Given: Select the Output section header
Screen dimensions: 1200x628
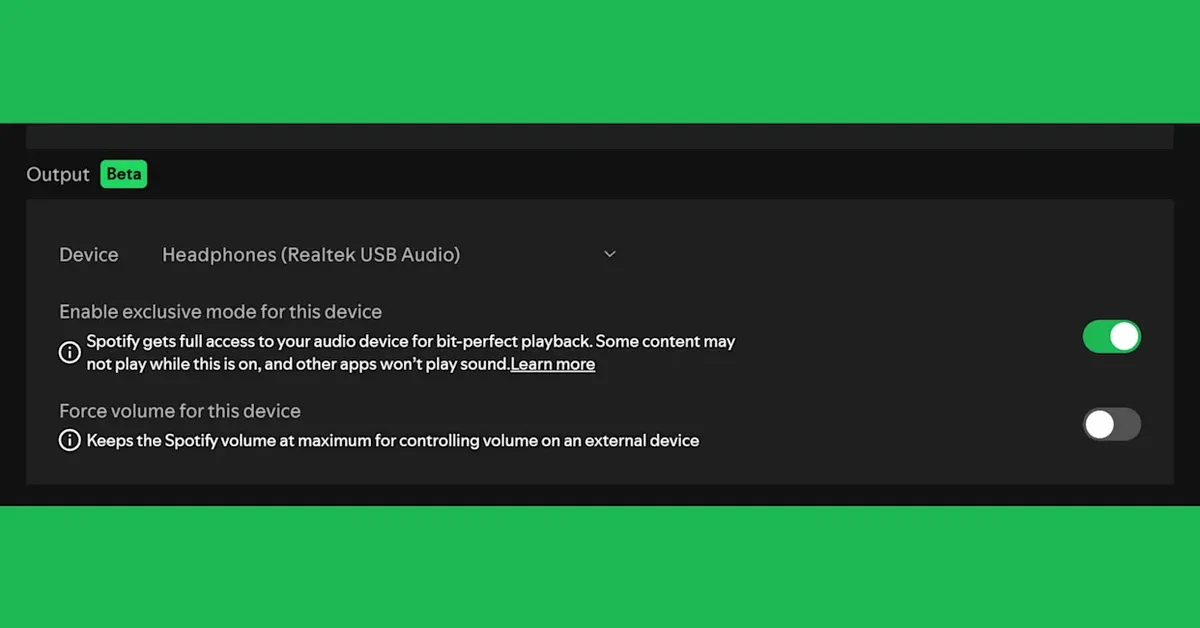Looking at the screenshot, I should 57,174.
